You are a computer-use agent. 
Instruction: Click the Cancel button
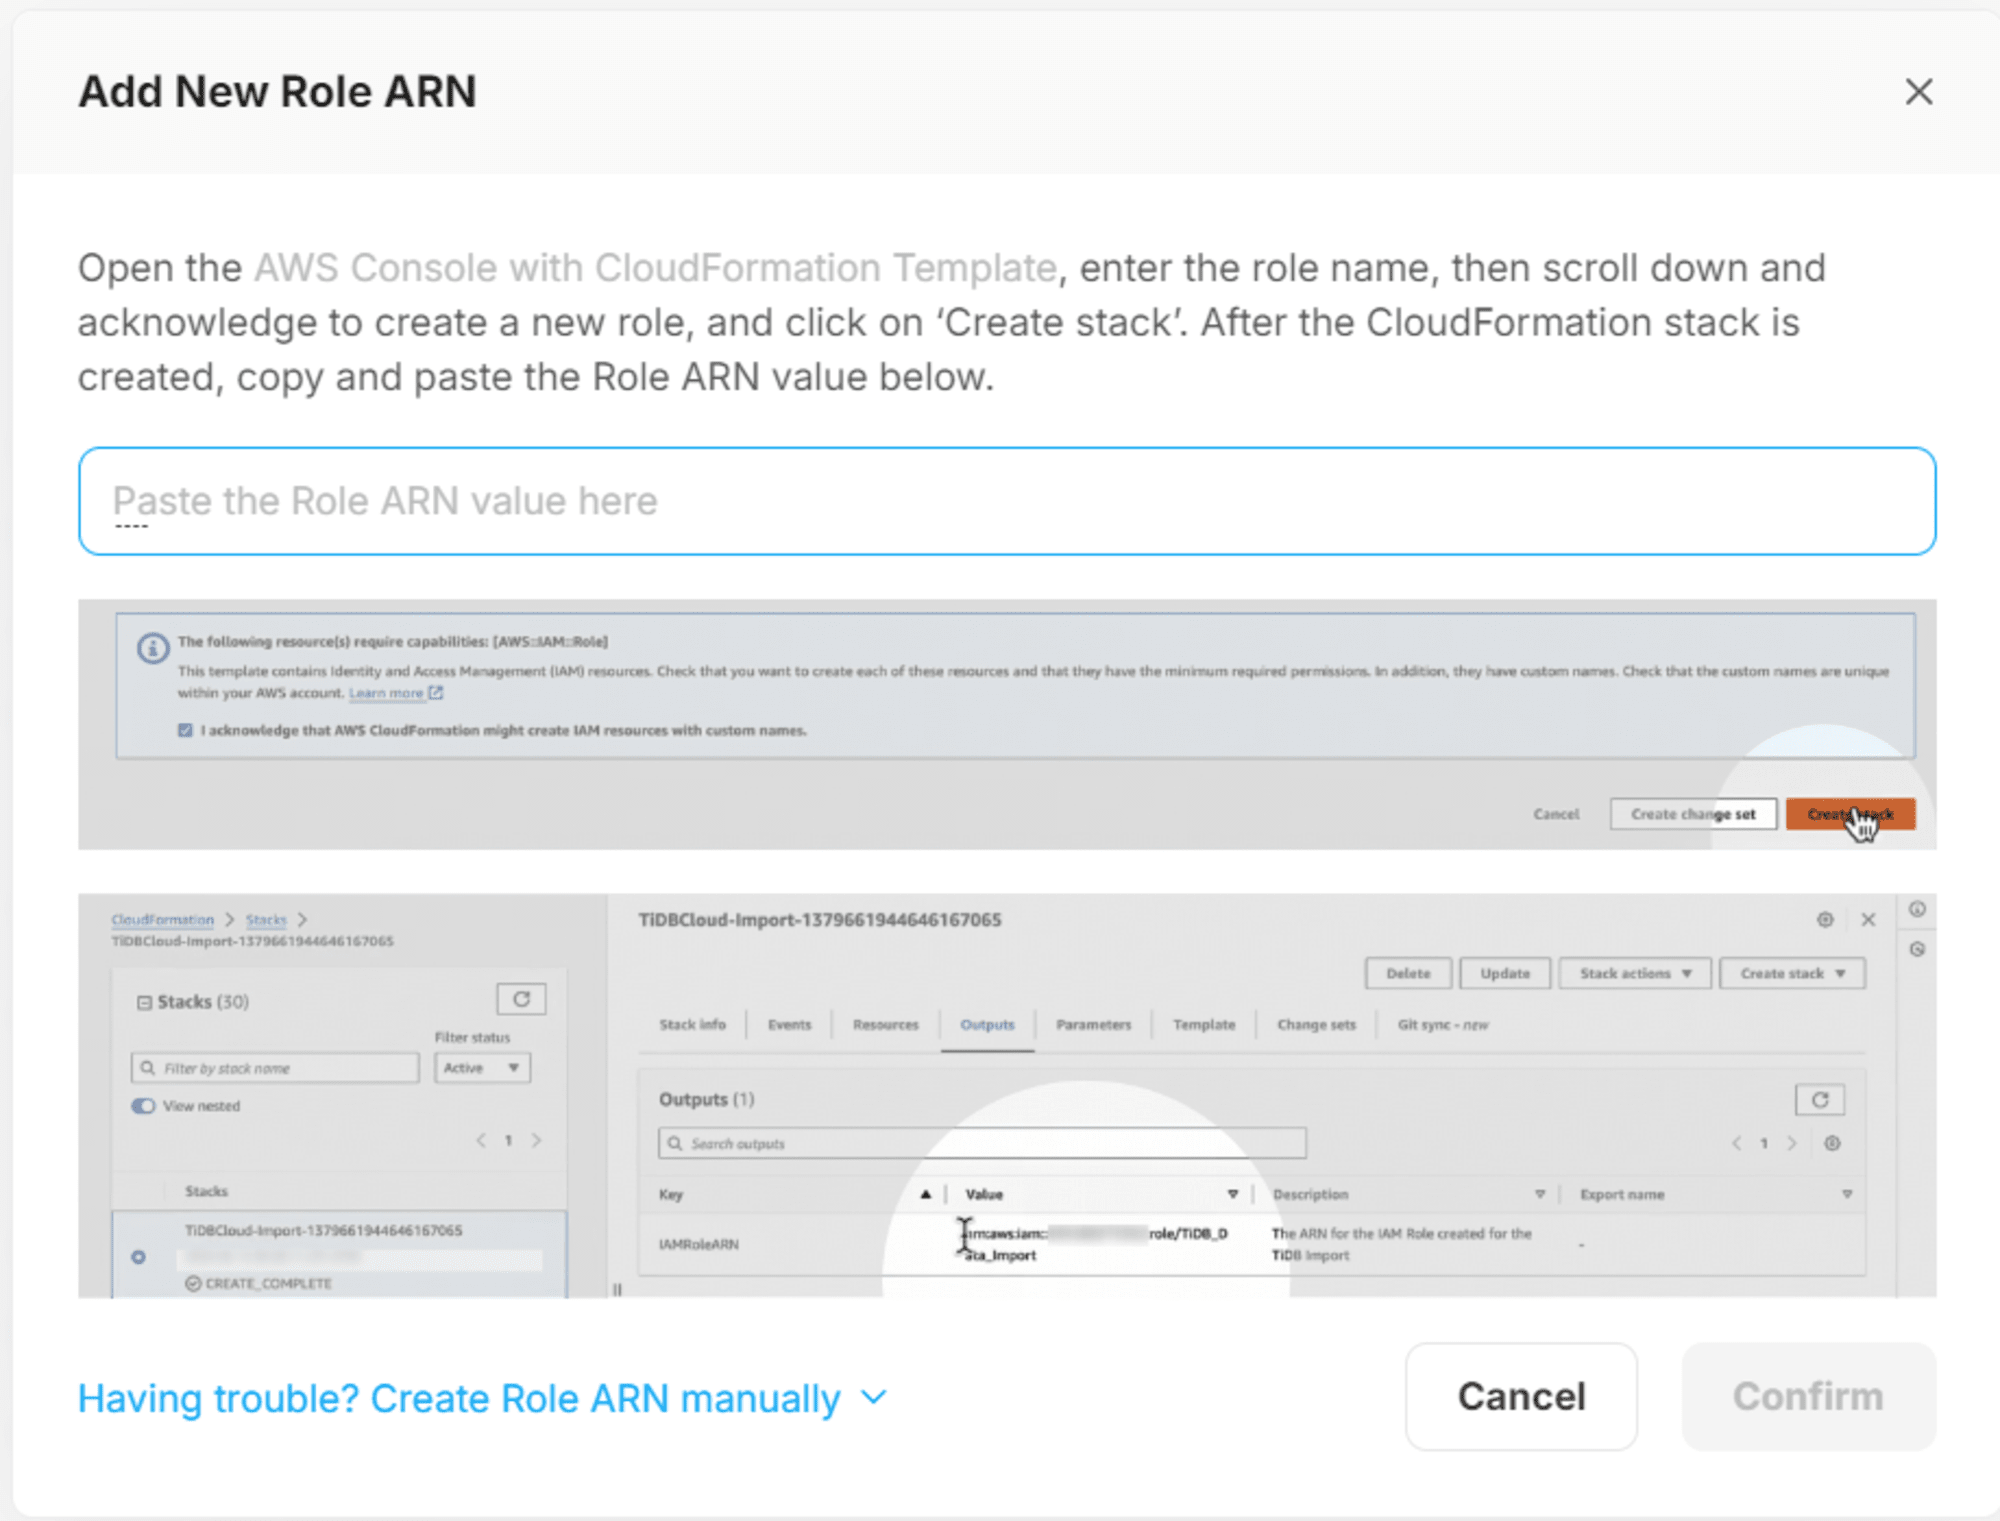tap(1521, 1396)
